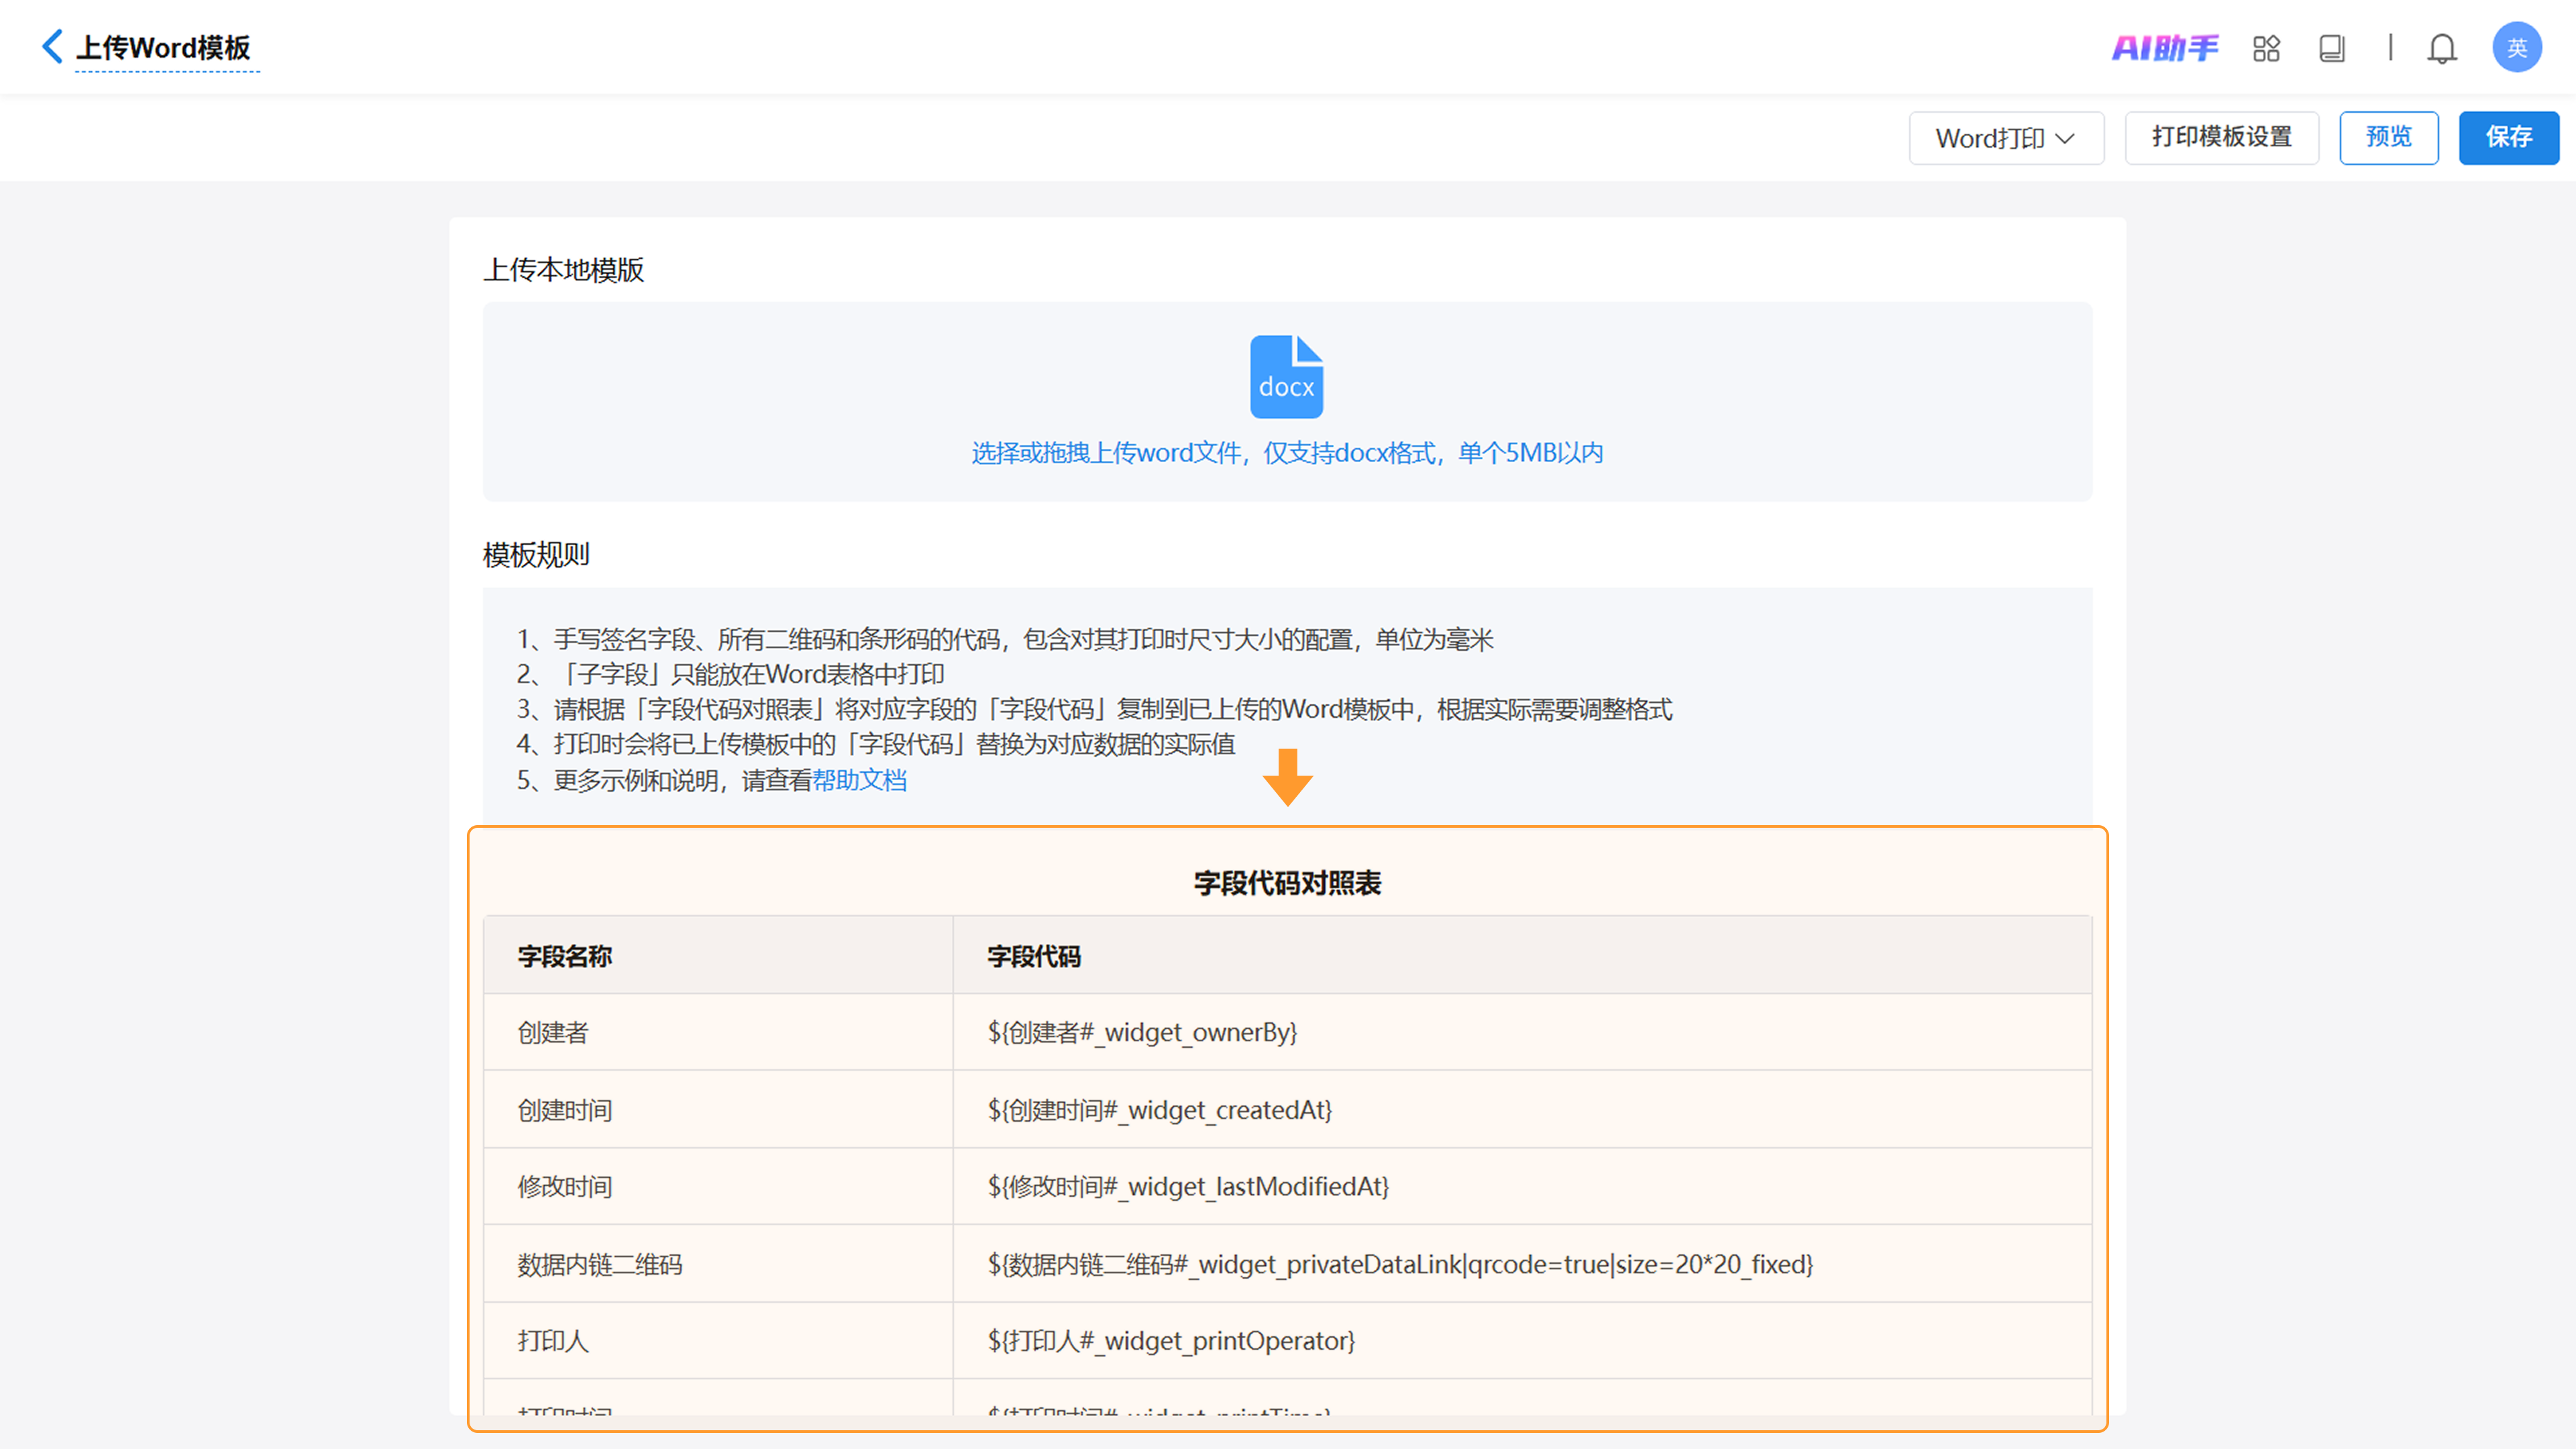Screen dimensions: 2576x1449
Task: Open the user avatar menu
Action: (x=2516, y=48)
